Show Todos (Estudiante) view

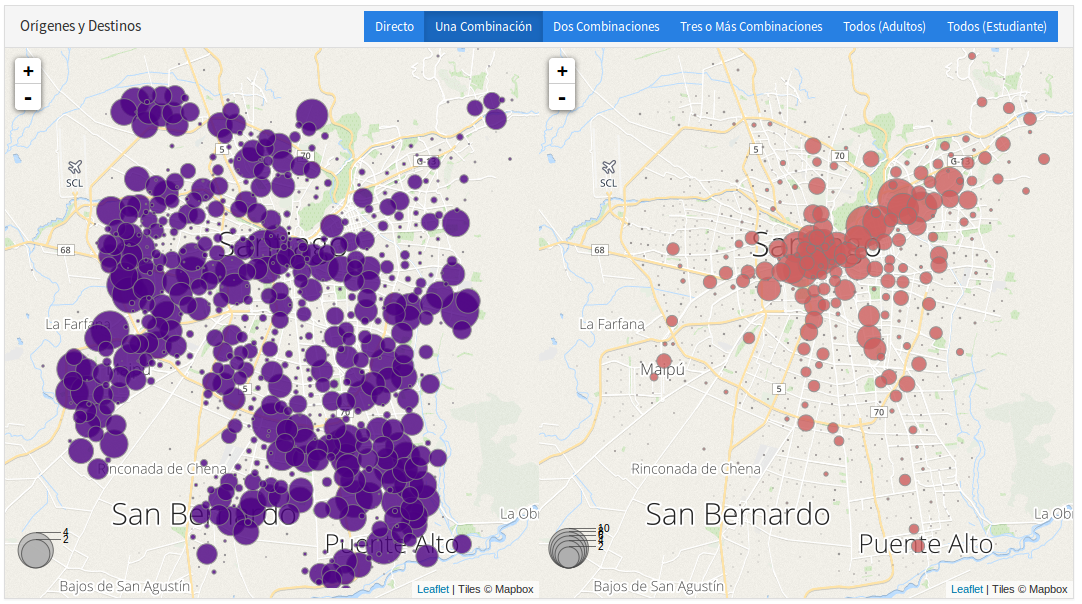(x=996, y=26)
